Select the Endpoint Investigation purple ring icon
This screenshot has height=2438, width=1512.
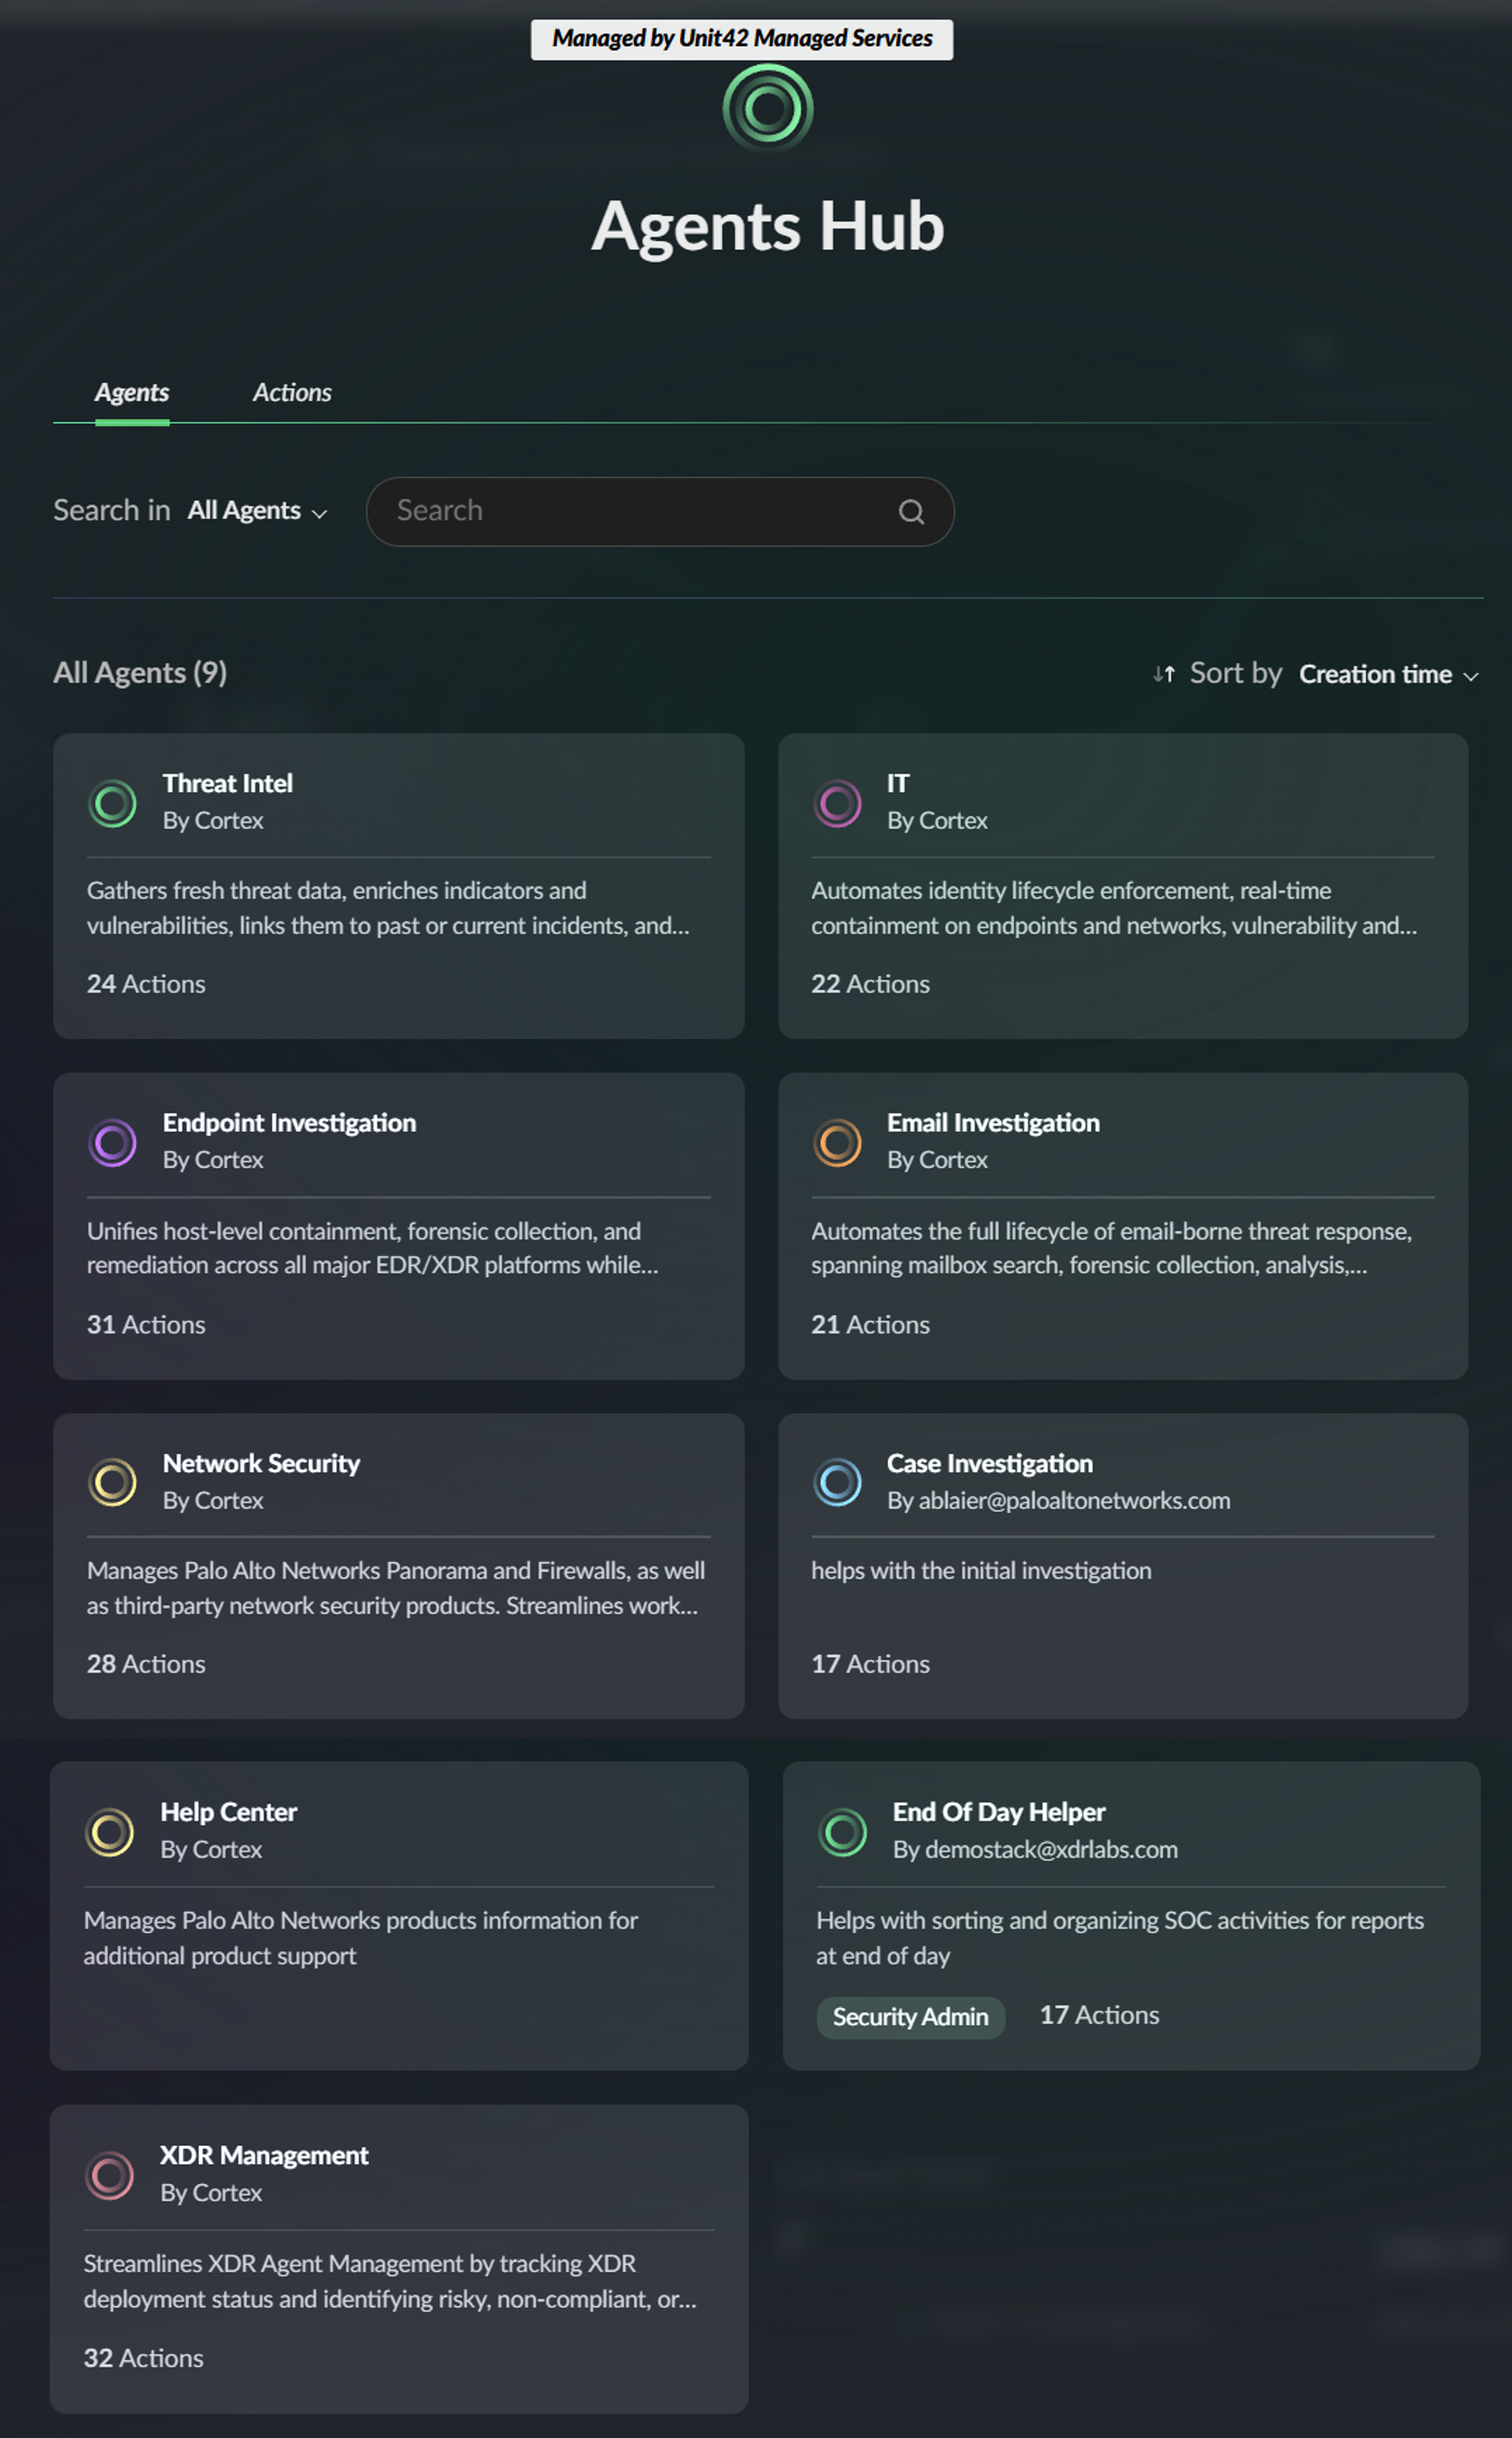click(x=112, y=1142)
